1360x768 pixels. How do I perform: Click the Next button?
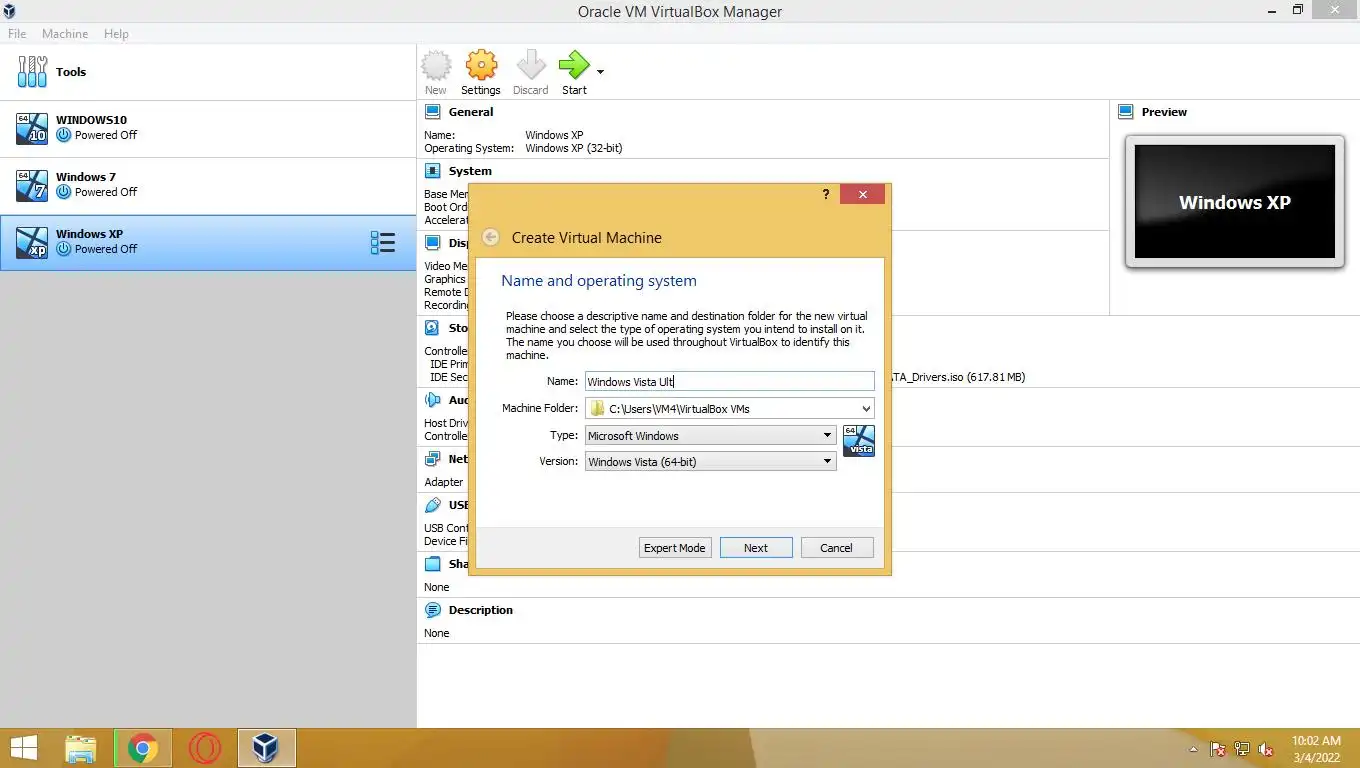pos(756,548)
